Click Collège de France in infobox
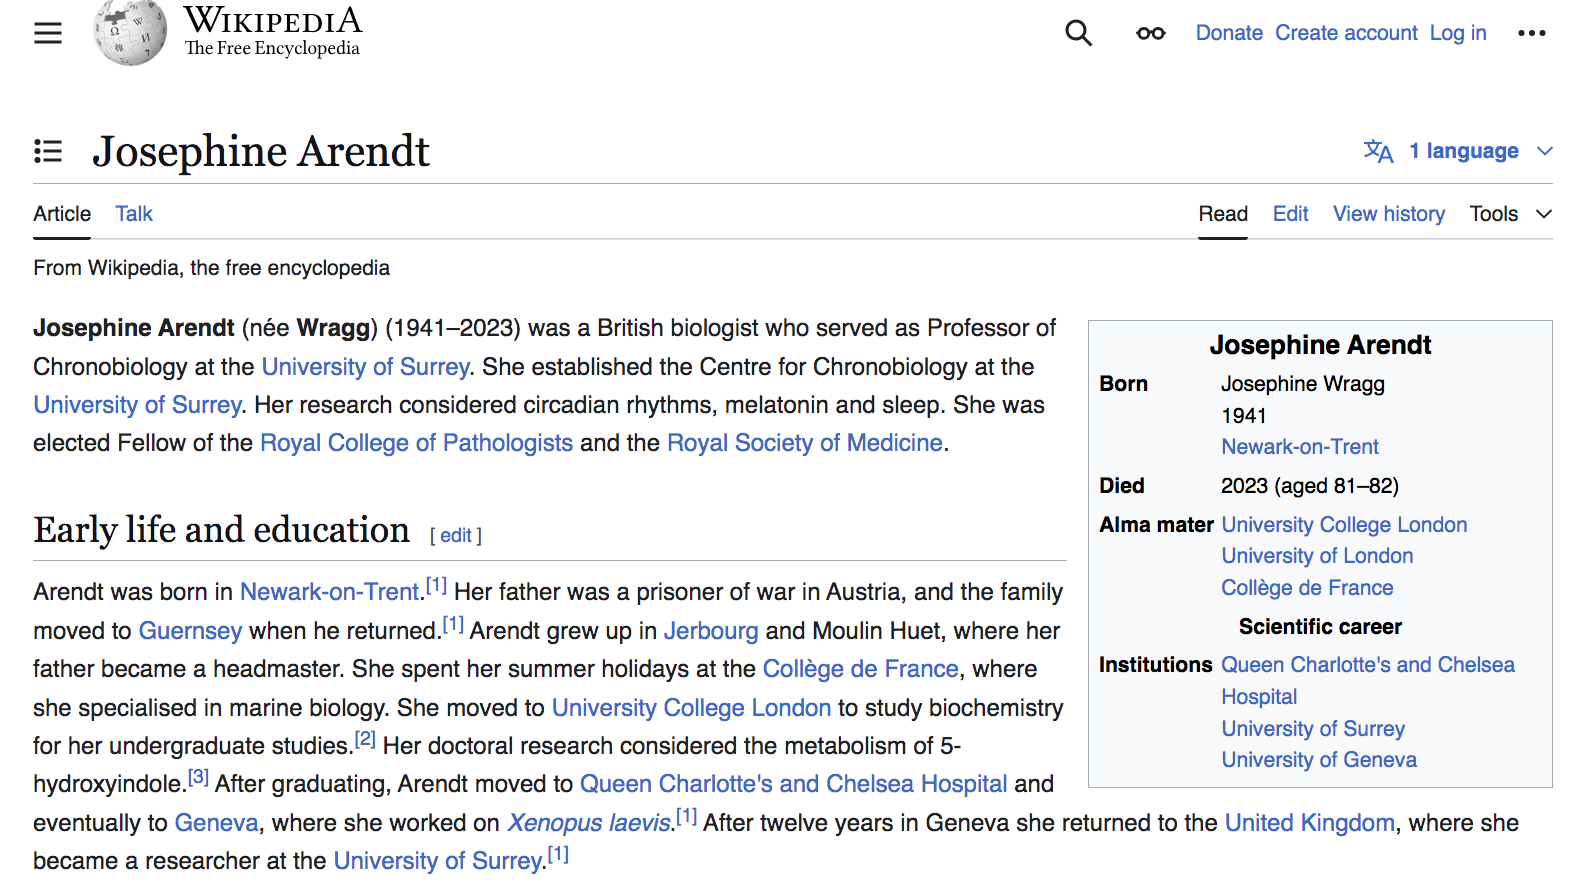Screen dimensions: 1585x882 pos(1307,588)
